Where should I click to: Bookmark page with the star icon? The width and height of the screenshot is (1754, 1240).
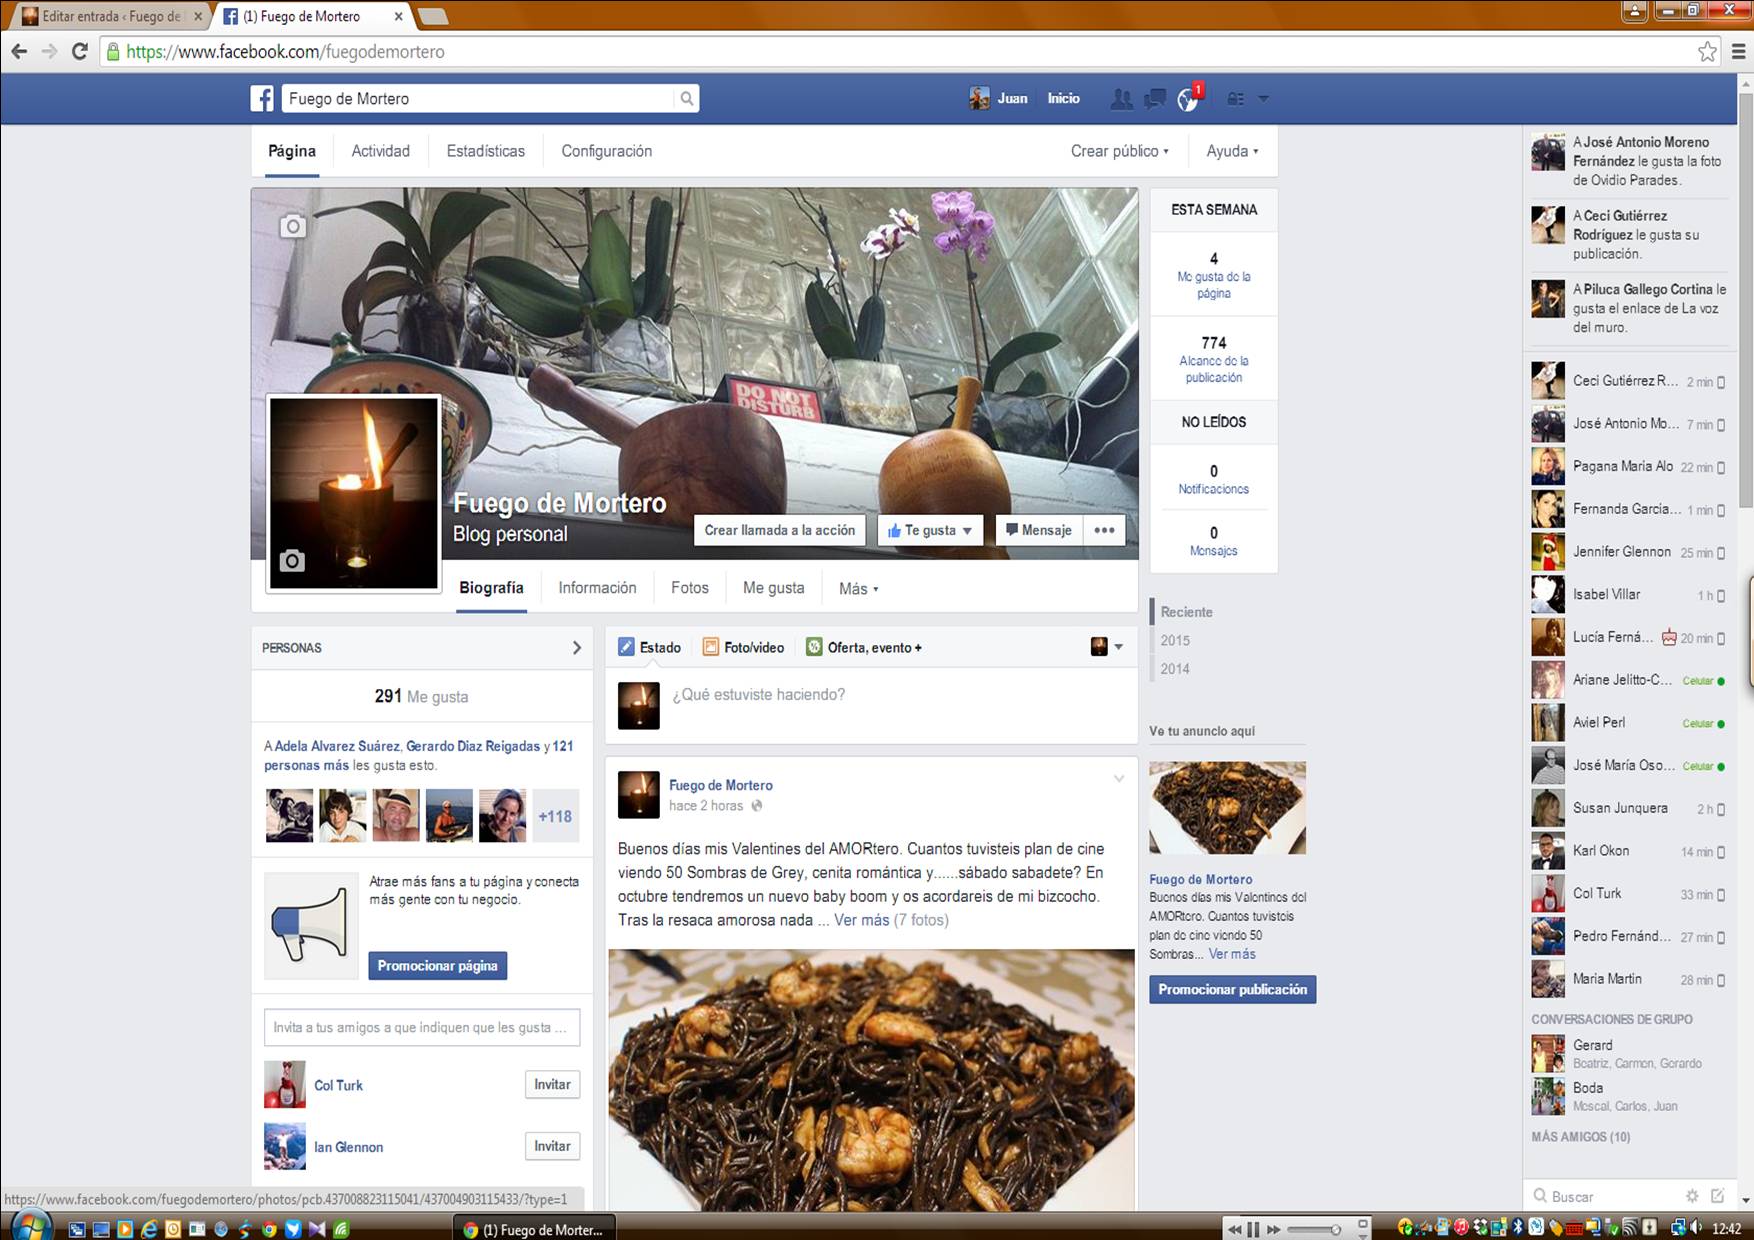[x=1707, y=52]
